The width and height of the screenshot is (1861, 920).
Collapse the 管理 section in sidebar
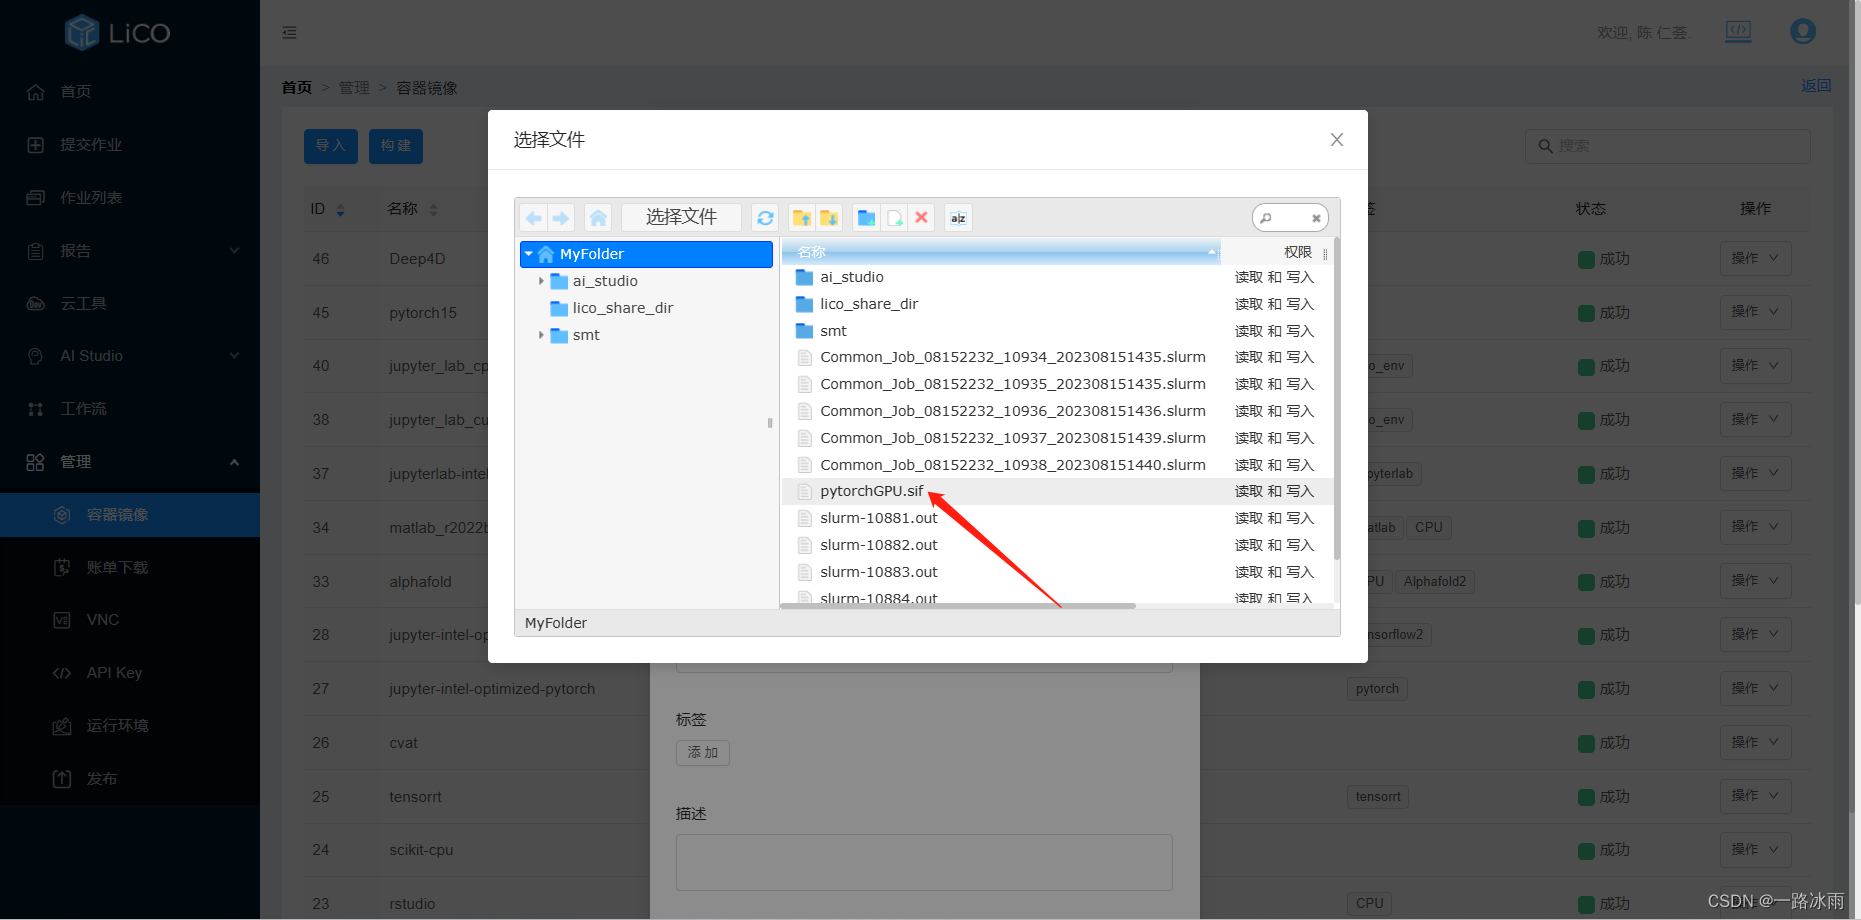[x=233, y=462]
